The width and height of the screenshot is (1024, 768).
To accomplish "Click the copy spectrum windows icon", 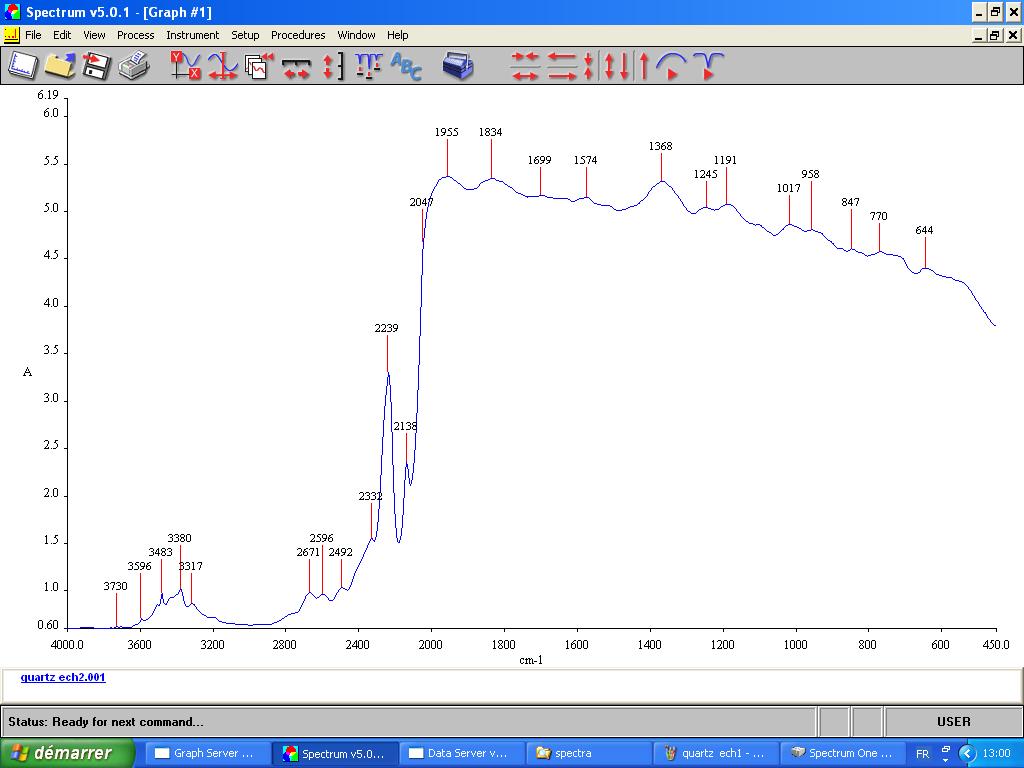I will [x=259, y=66].
